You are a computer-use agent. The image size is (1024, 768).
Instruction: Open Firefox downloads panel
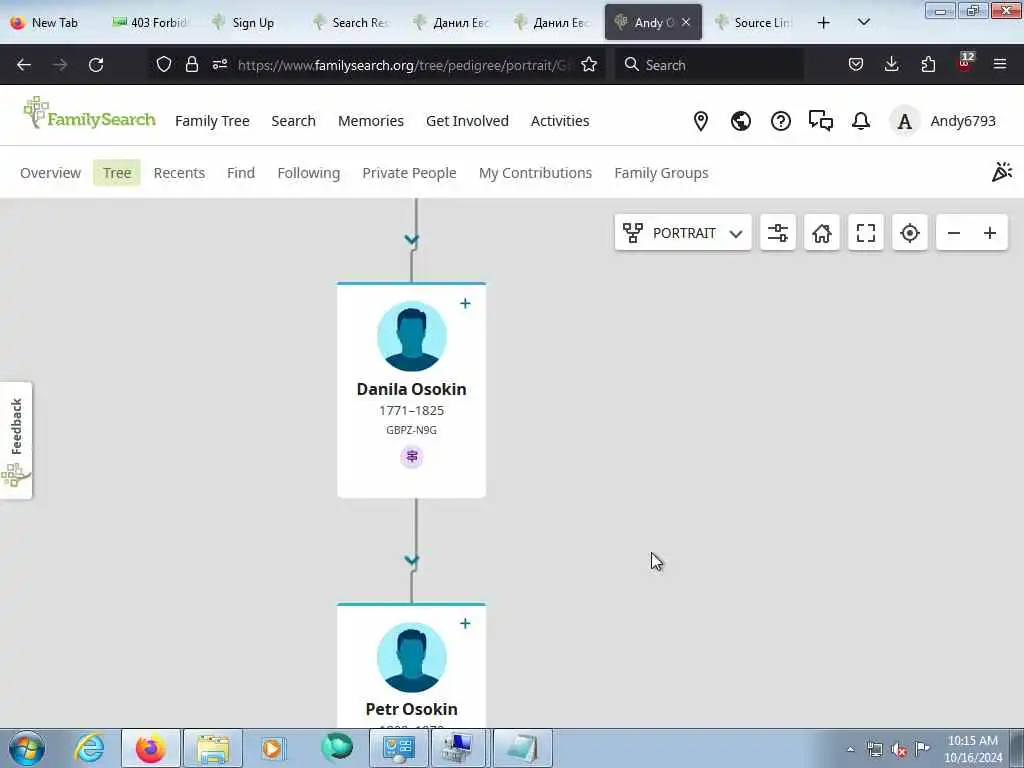(x=891, y=64)
